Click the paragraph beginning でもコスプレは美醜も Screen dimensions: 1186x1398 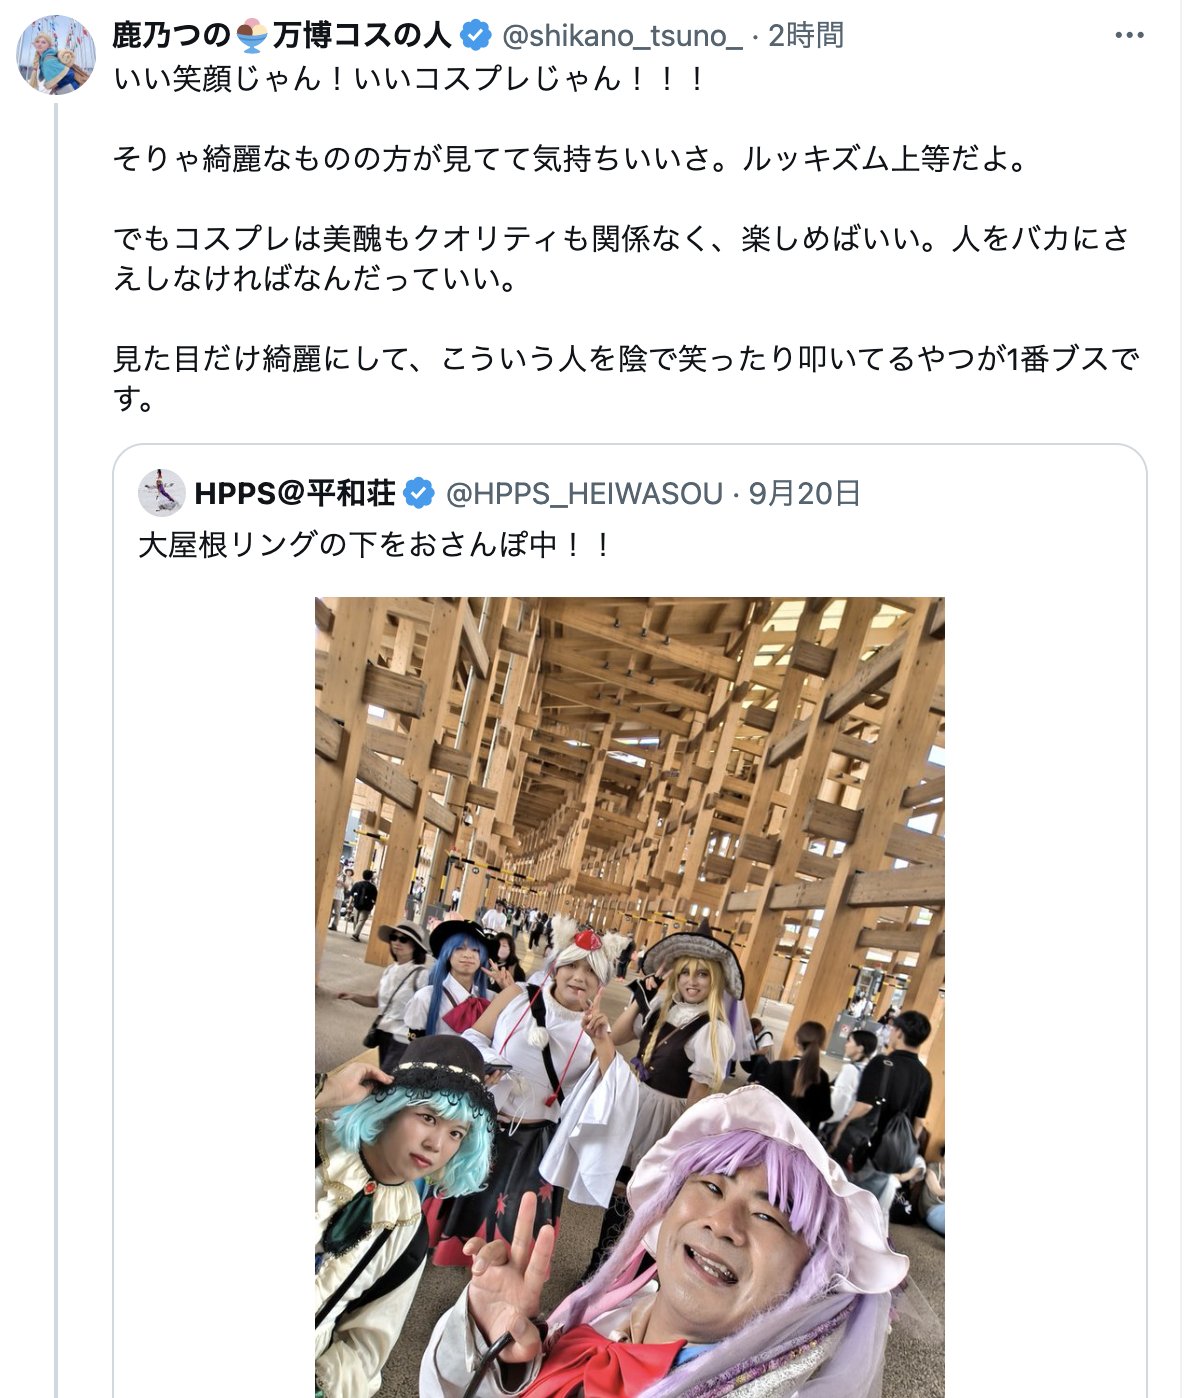620,258
